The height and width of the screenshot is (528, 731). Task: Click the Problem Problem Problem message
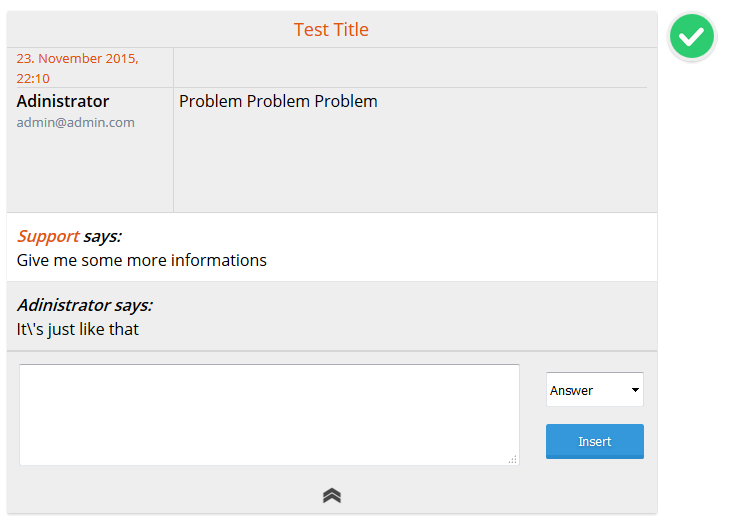click(x=278, y=101)
